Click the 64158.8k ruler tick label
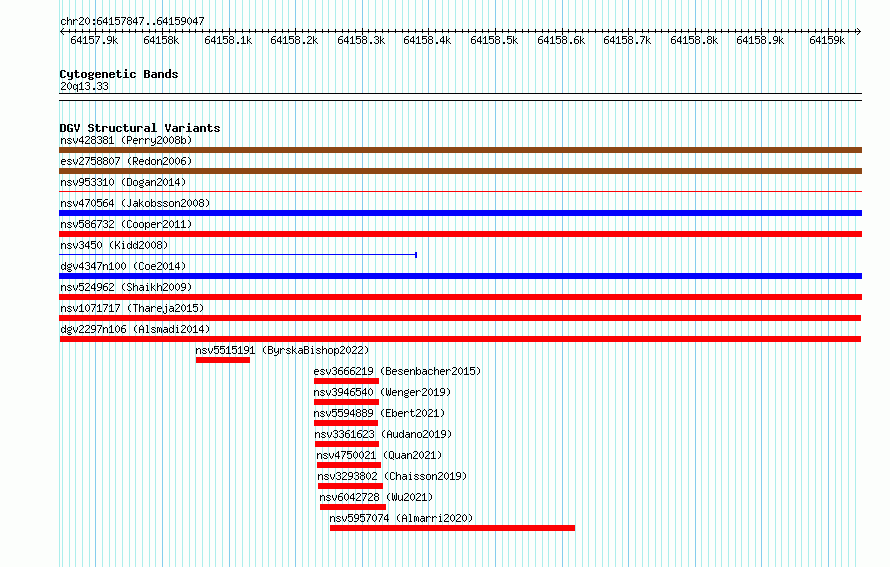Screen dimensions: 890x567 click(694, 40)
